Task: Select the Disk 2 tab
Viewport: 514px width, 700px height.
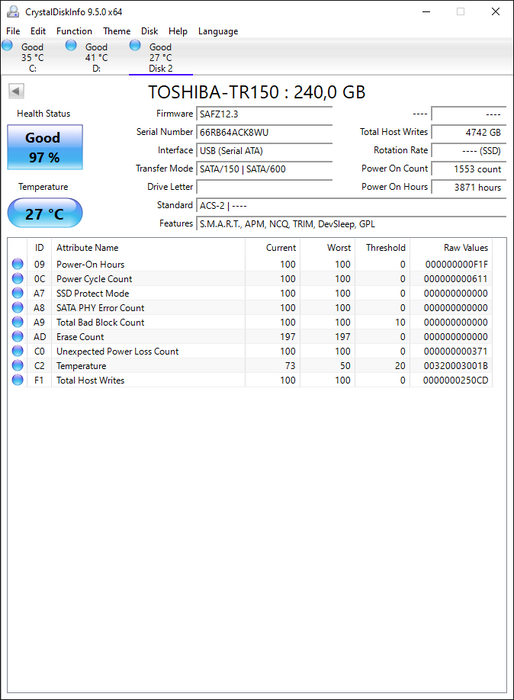Action: coord(161,58)
